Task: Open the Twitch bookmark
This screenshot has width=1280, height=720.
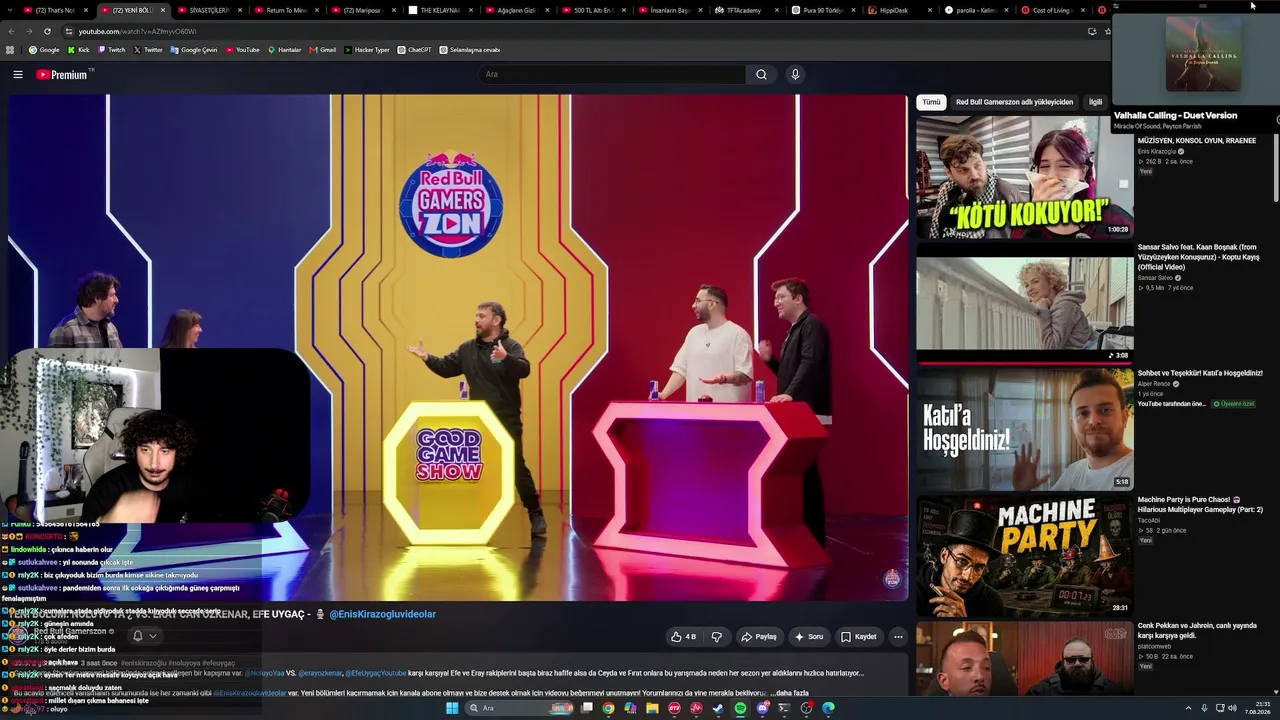Action: [112, 50]
